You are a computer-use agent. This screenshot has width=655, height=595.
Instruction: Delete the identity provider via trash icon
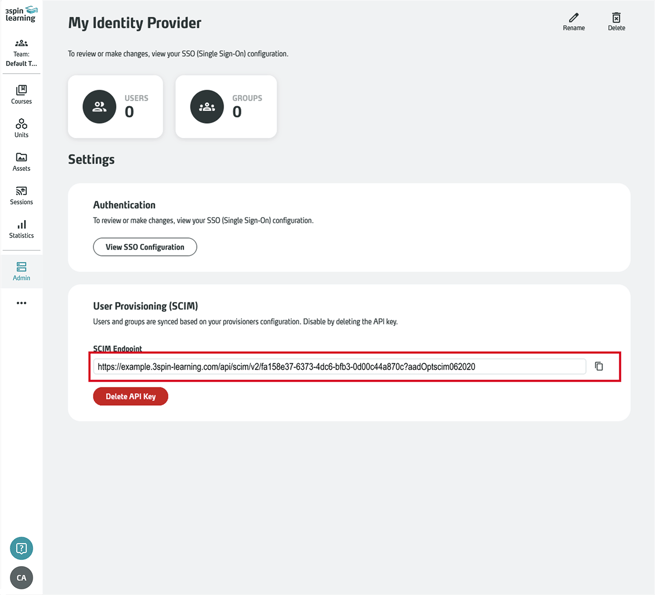tap(616, 22)
